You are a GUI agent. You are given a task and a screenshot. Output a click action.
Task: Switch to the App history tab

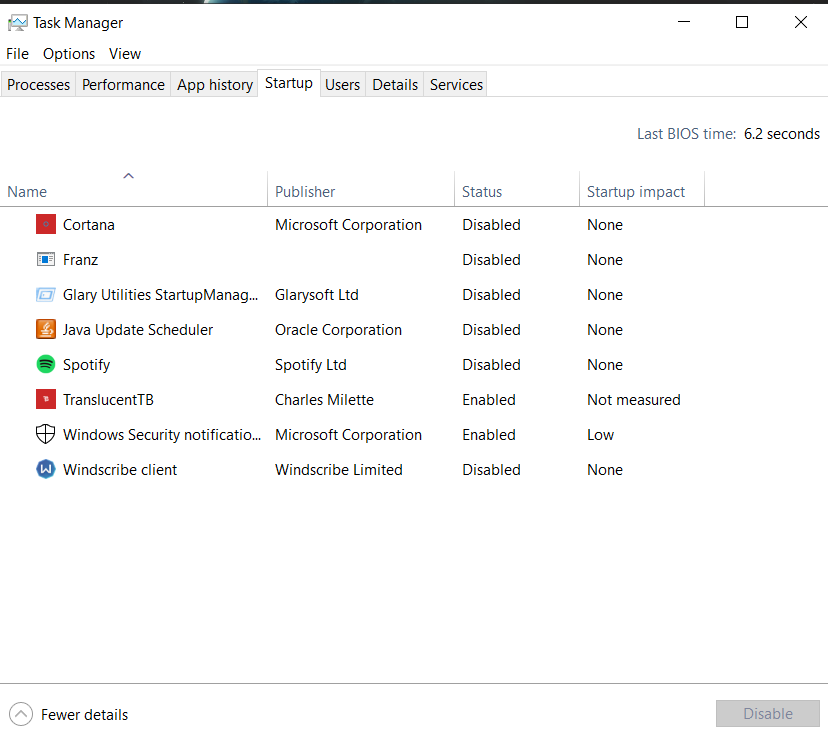(215, 85)
